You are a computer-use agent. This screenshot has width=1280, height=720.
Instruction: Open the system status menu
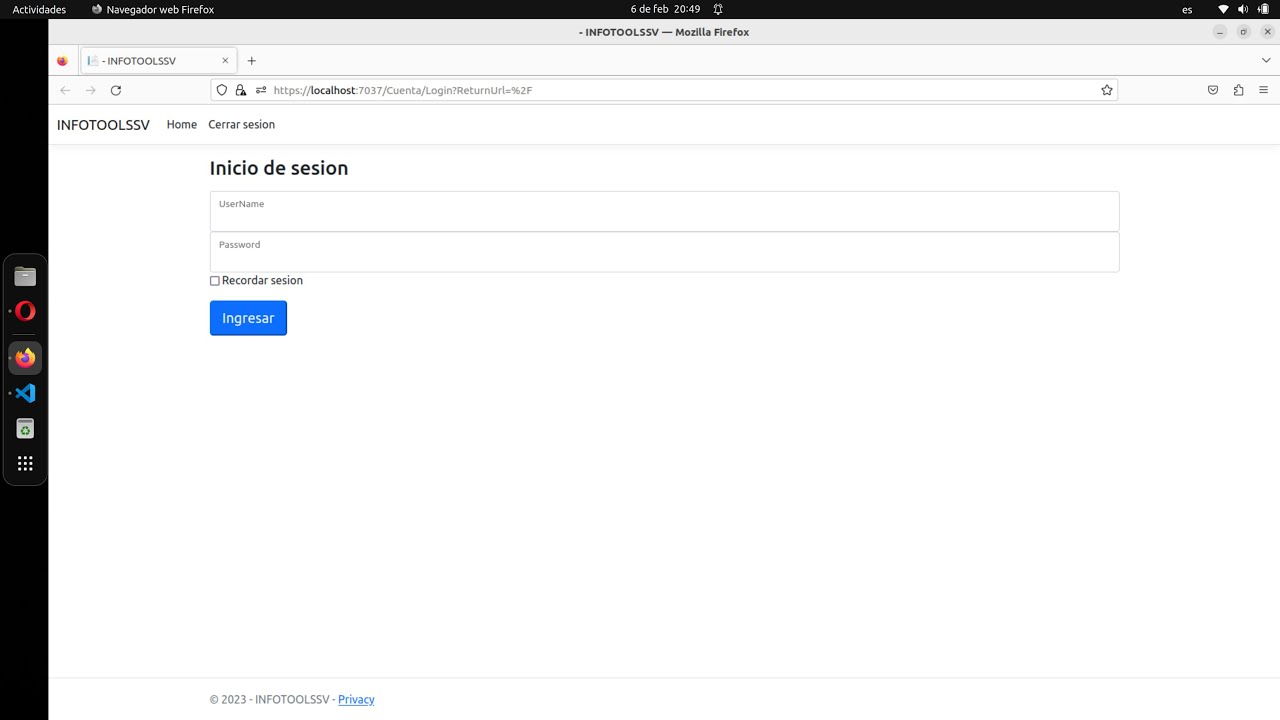(1242, 9)
